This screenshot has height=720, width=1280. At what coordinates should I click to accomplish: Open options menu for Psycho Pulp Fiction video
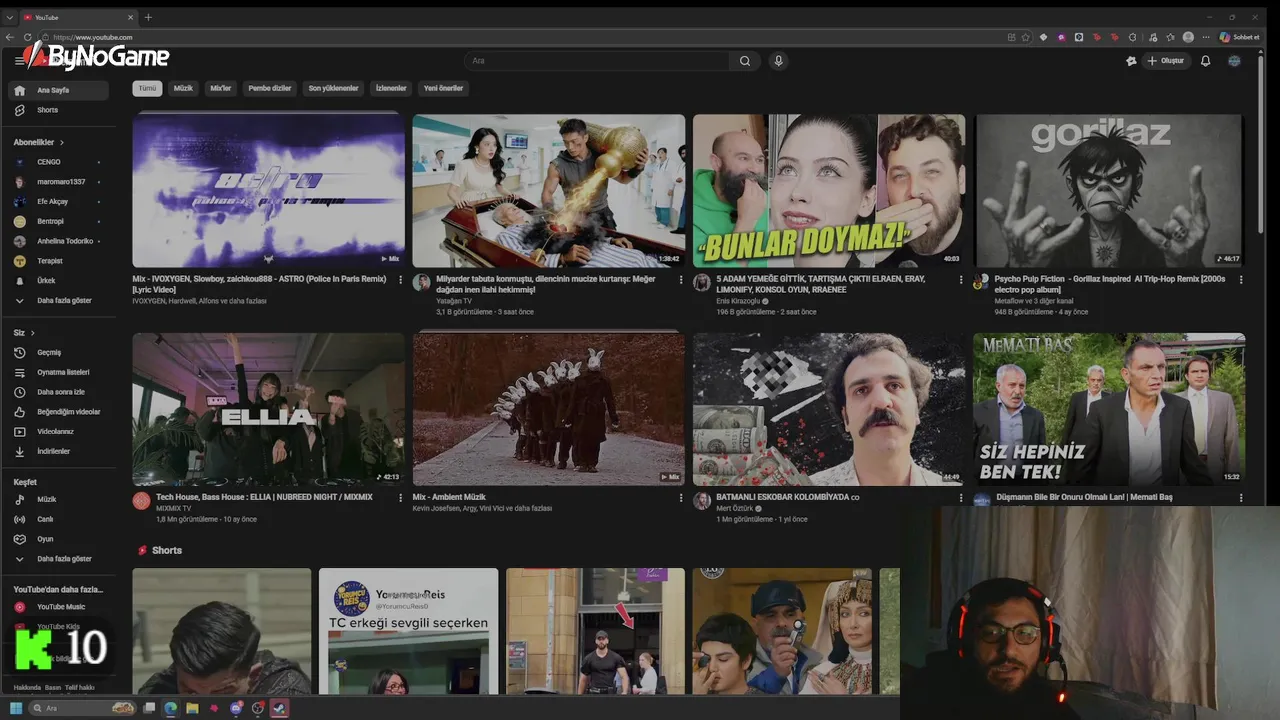[x=1241, y=280]
